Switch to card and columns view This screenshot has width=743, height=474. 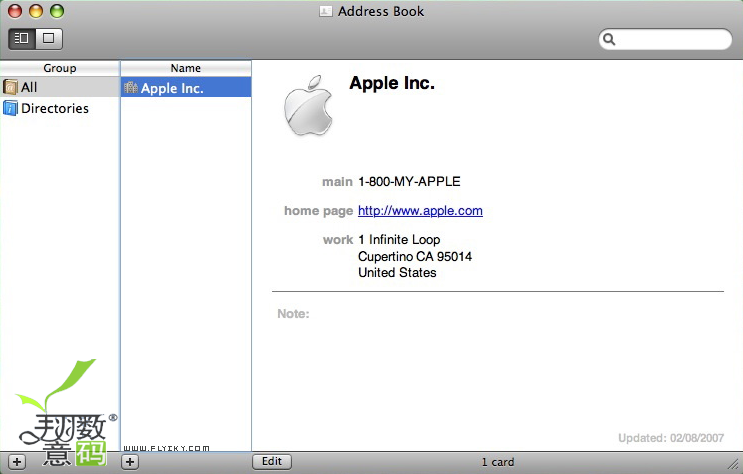(21, 38)
